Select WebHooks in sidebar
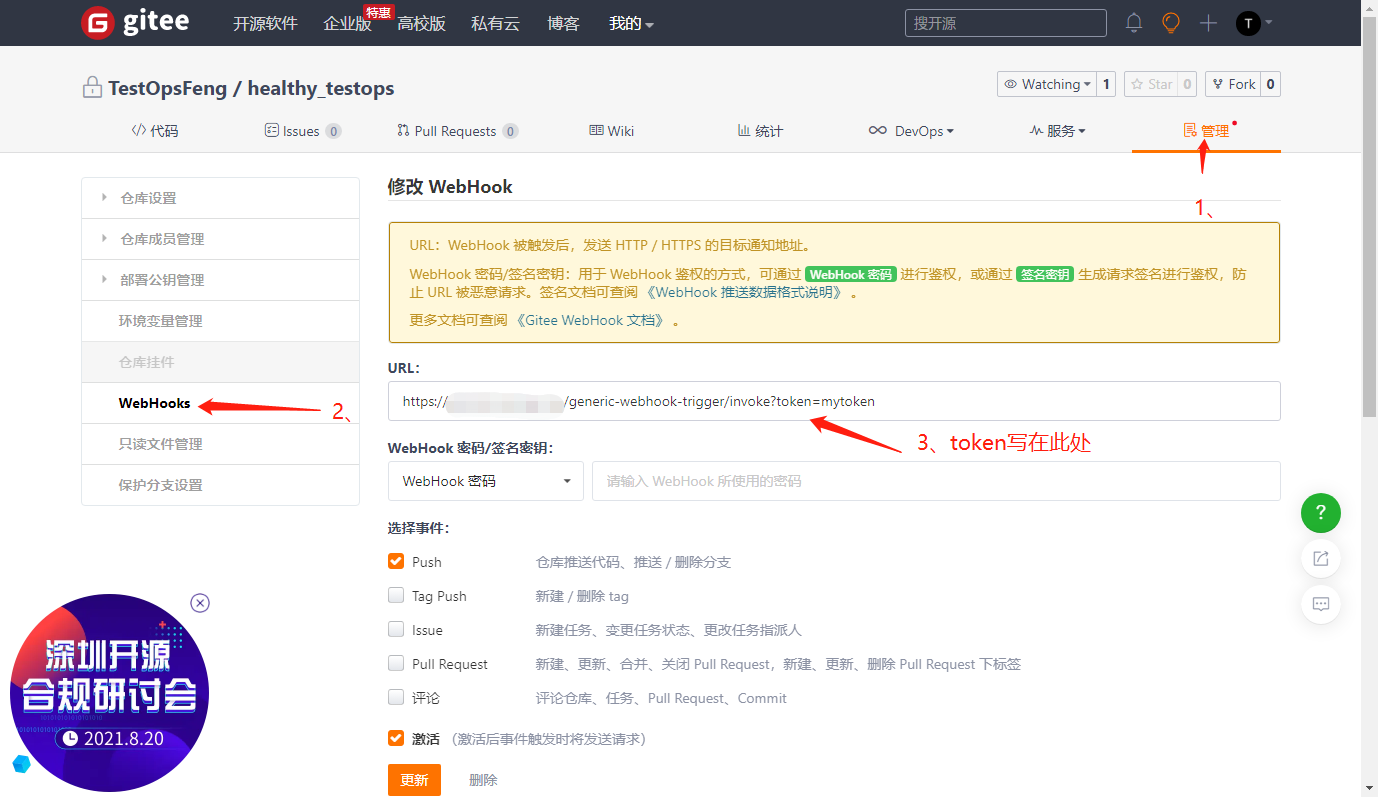Image resolution: width=1378 pixels, height=797 pixels. tap(220, 403)
